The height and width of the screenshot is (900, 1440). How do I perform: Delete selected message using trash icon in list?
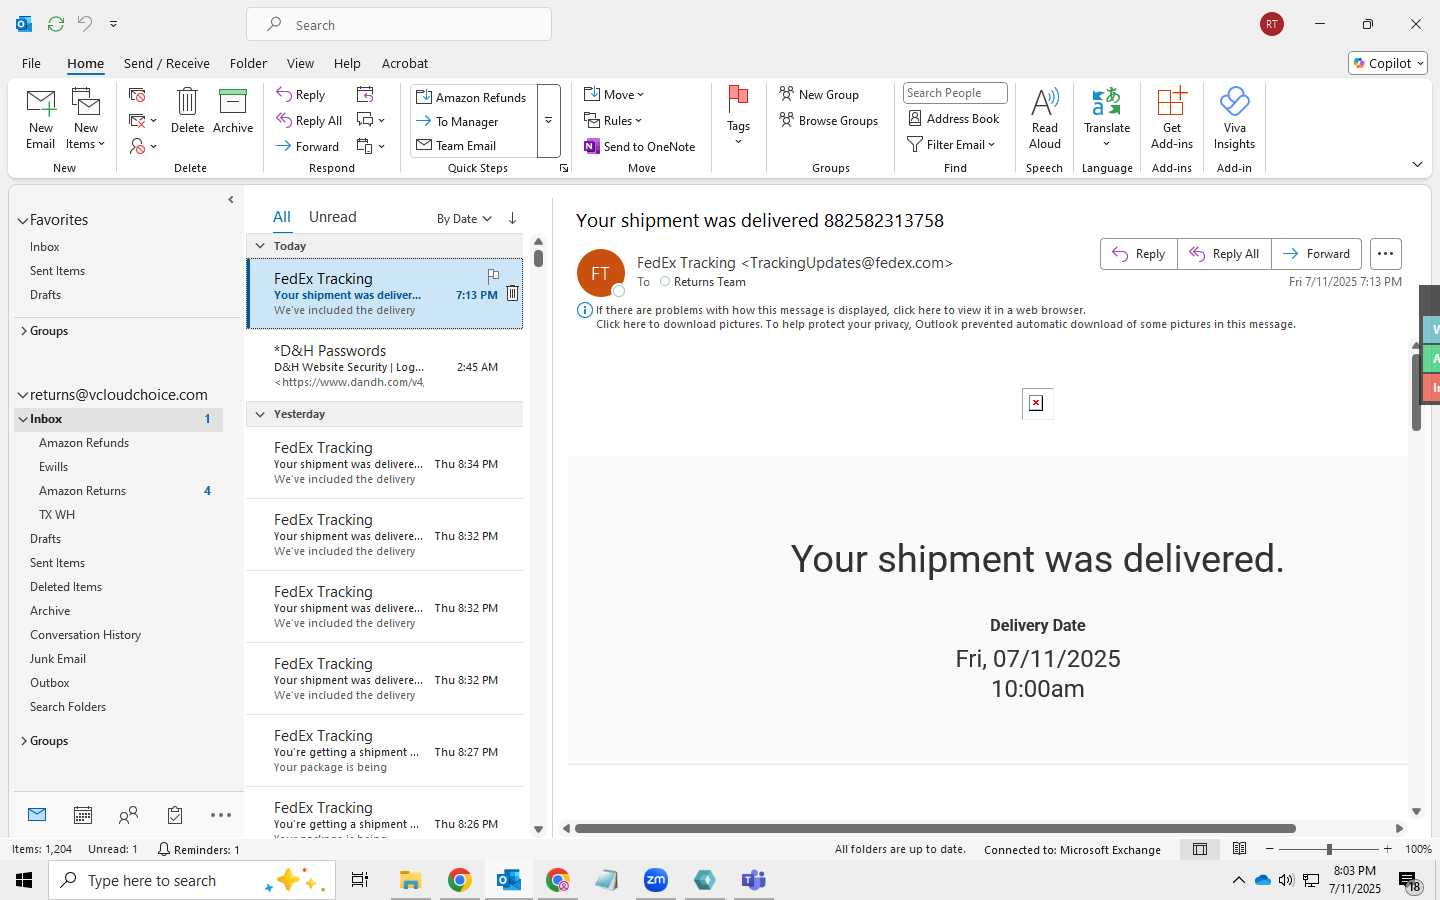tap(512, 293)
